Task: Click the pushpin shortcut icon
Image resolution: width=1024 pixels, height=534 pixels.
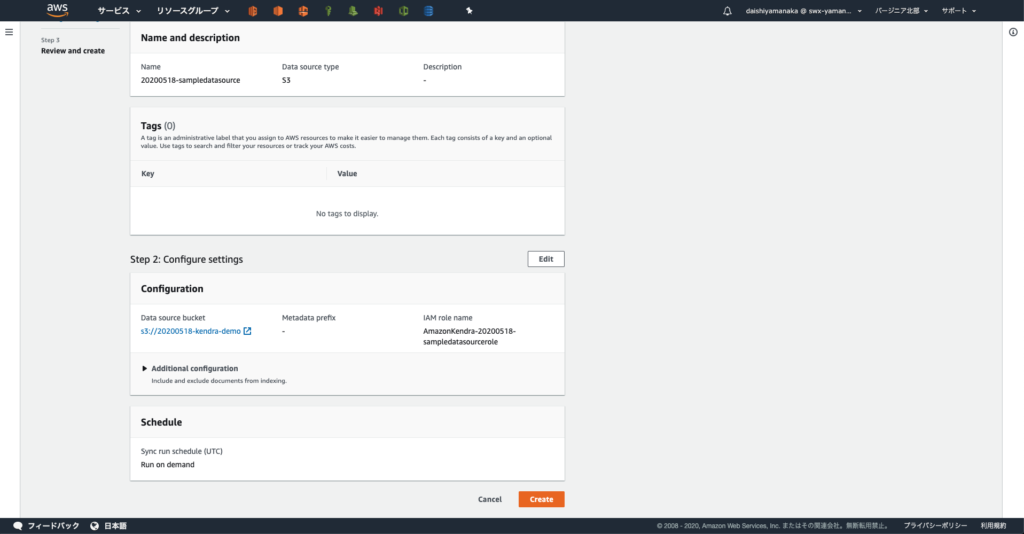Action: coord(471,11)
